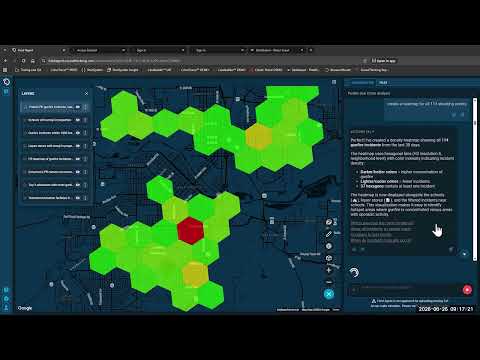Switch to the fifth browser tab
The width and height of the screenshot is (480, 360).
coord(276,50)
